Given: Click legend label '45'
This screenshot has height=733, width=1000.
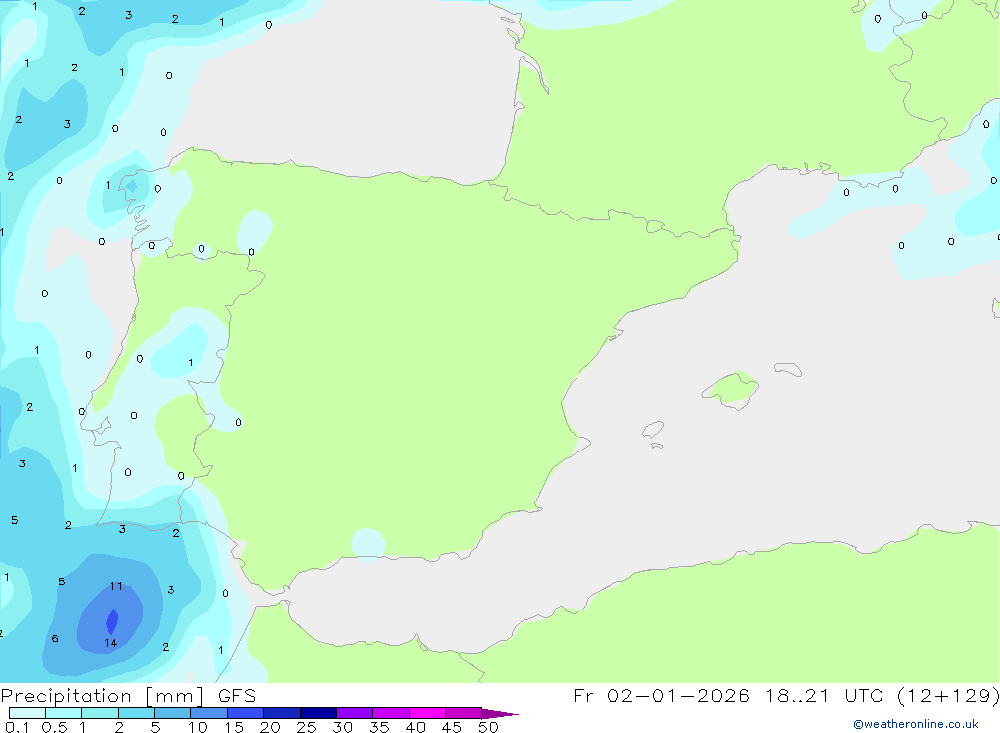Looking at the screenshot, I should 452,727.
